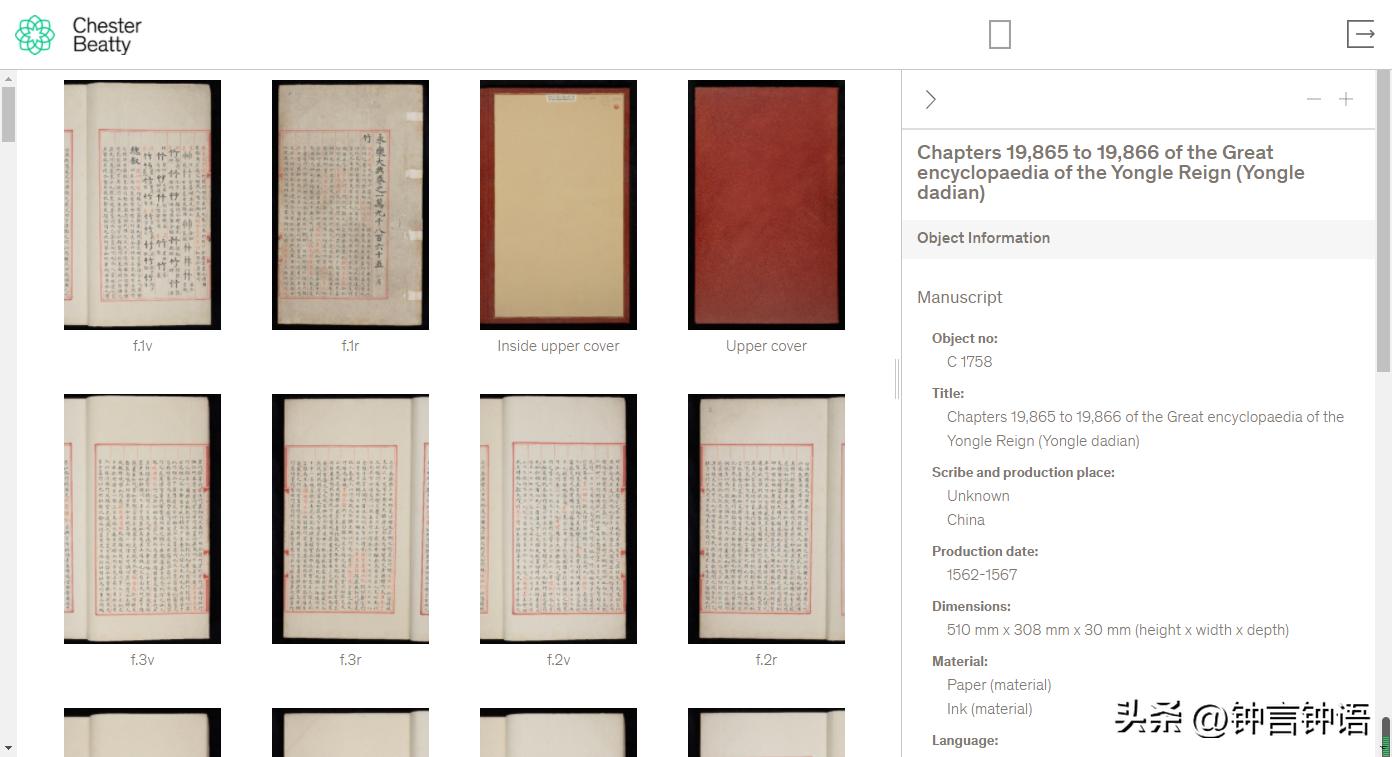The width and height of the screenshot is (1392, 757).
Task: Open the f.1v page thumbnail
Action: [x=142, y=205]
